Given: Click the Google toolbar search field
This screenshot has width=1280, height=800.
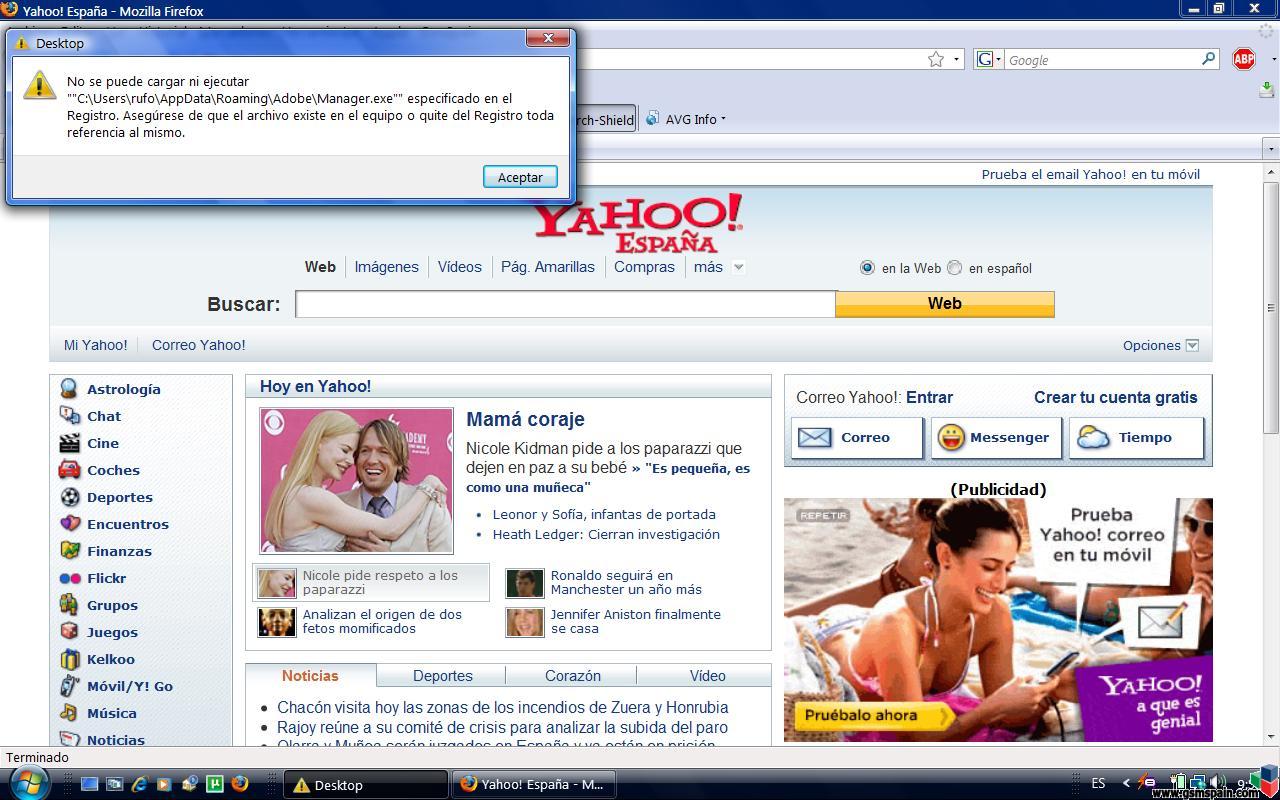Looking at the screenshot, I should tap(1102, 60).
